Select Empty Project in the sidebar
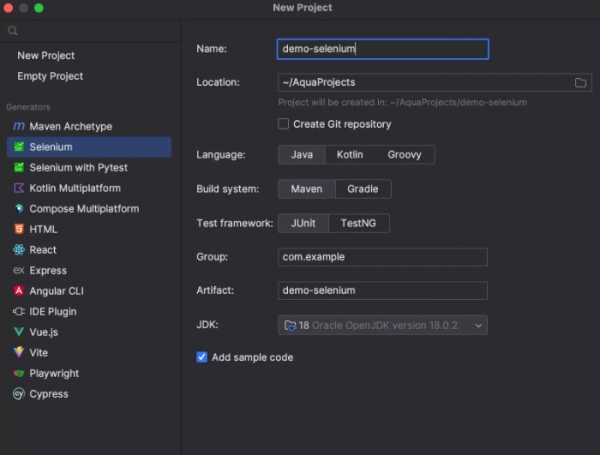Viewport: 600px width, 455px height. pyautogui.click(x=50, y=76)
